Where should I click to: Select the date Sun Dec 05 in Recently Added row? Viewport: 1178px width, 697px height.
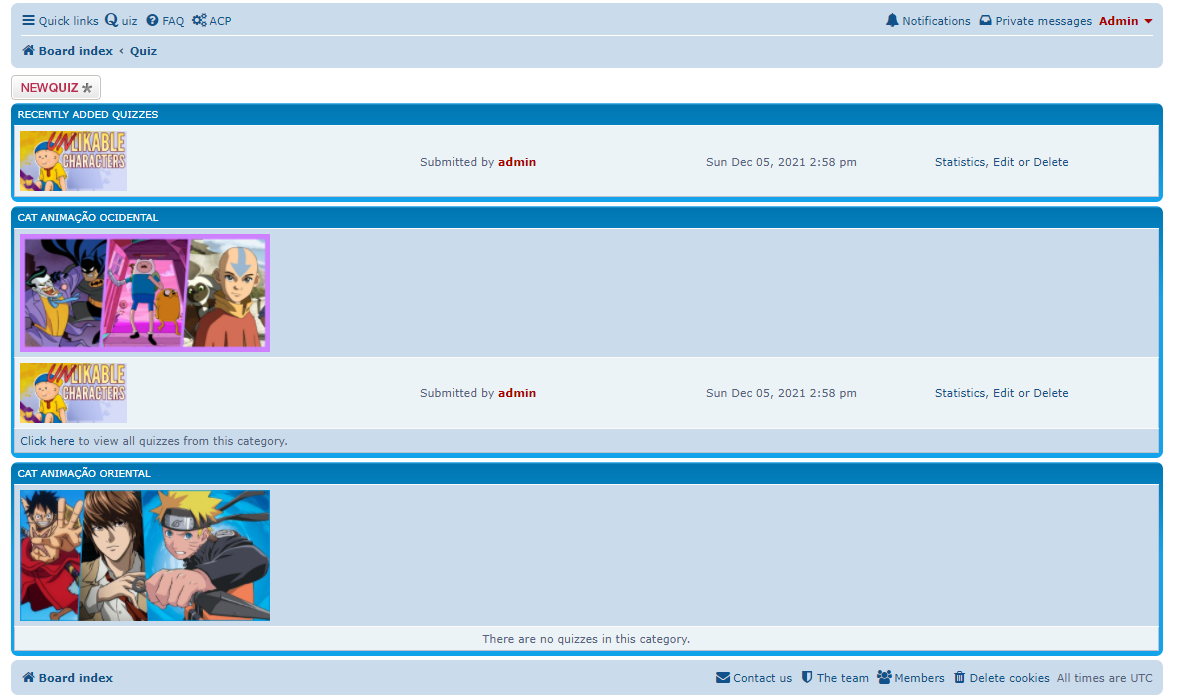(x=781, y=161)
